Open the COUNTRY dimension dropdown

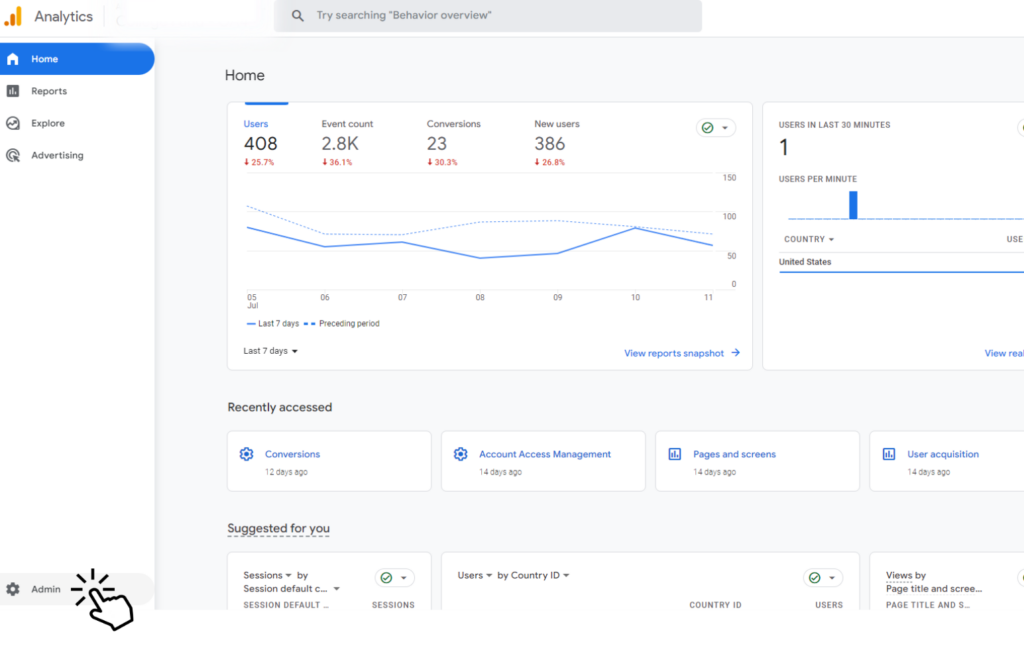point(808,239)
